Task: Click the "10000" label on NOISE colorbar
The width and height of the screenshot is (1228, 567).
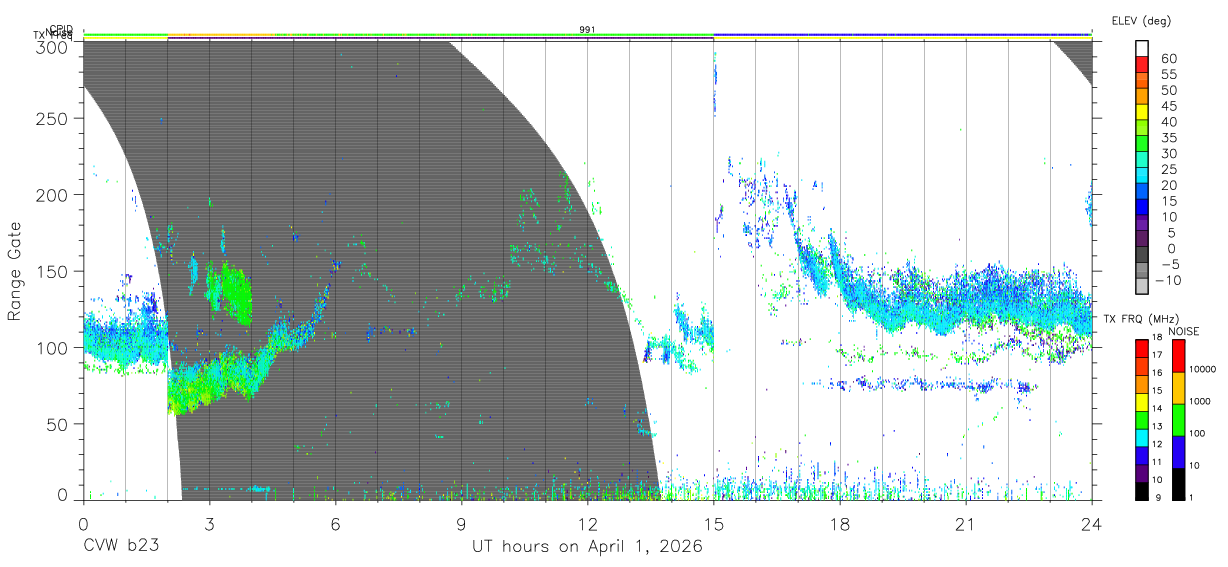Action: click(1202, 369)
